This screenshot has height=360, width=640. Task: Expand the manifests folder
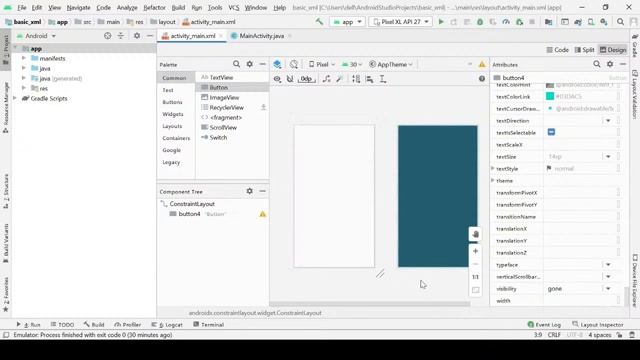pyautogui.click(x=24, y=58)
